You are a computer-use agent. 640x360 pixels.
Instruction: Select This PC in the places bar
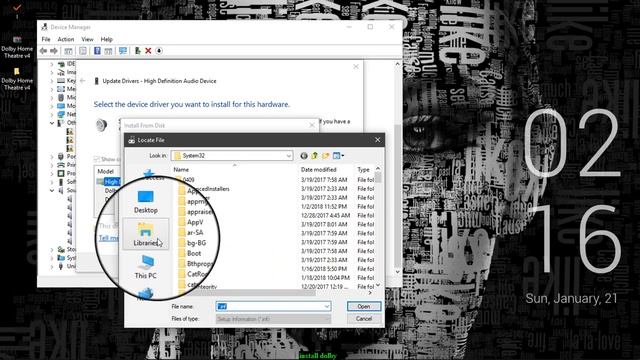point(146,267)
